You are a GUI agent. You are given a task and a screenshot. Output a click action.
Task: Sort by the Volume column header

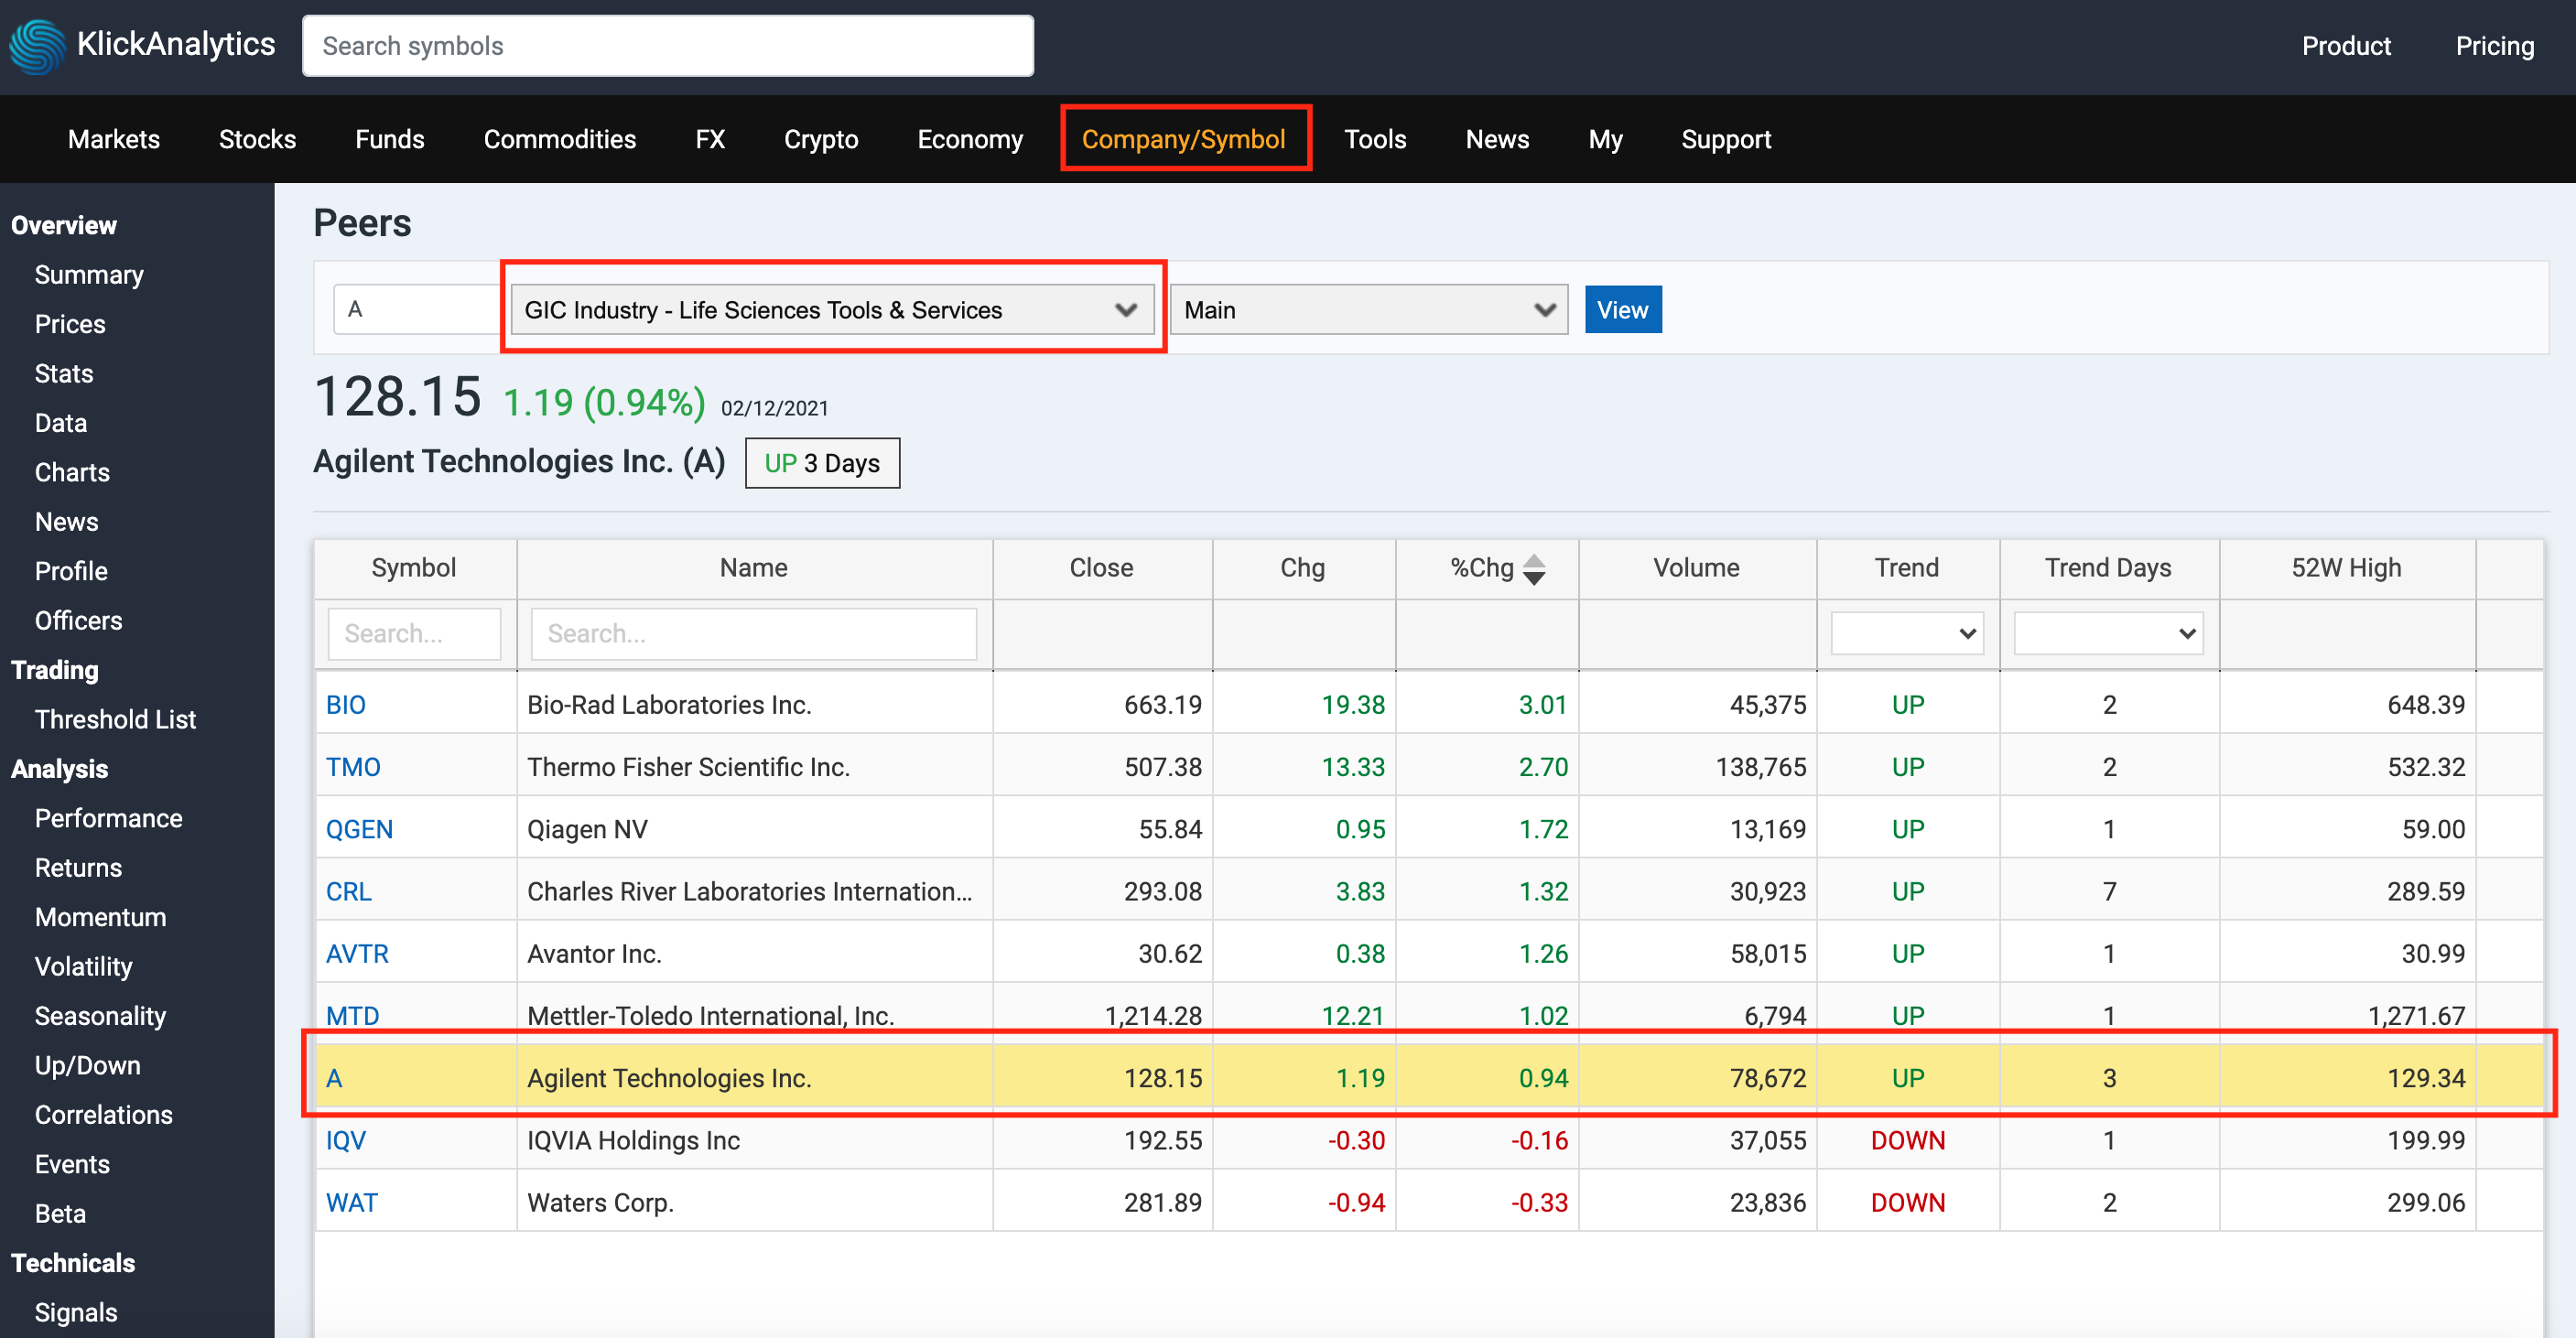coord(1695,568)
